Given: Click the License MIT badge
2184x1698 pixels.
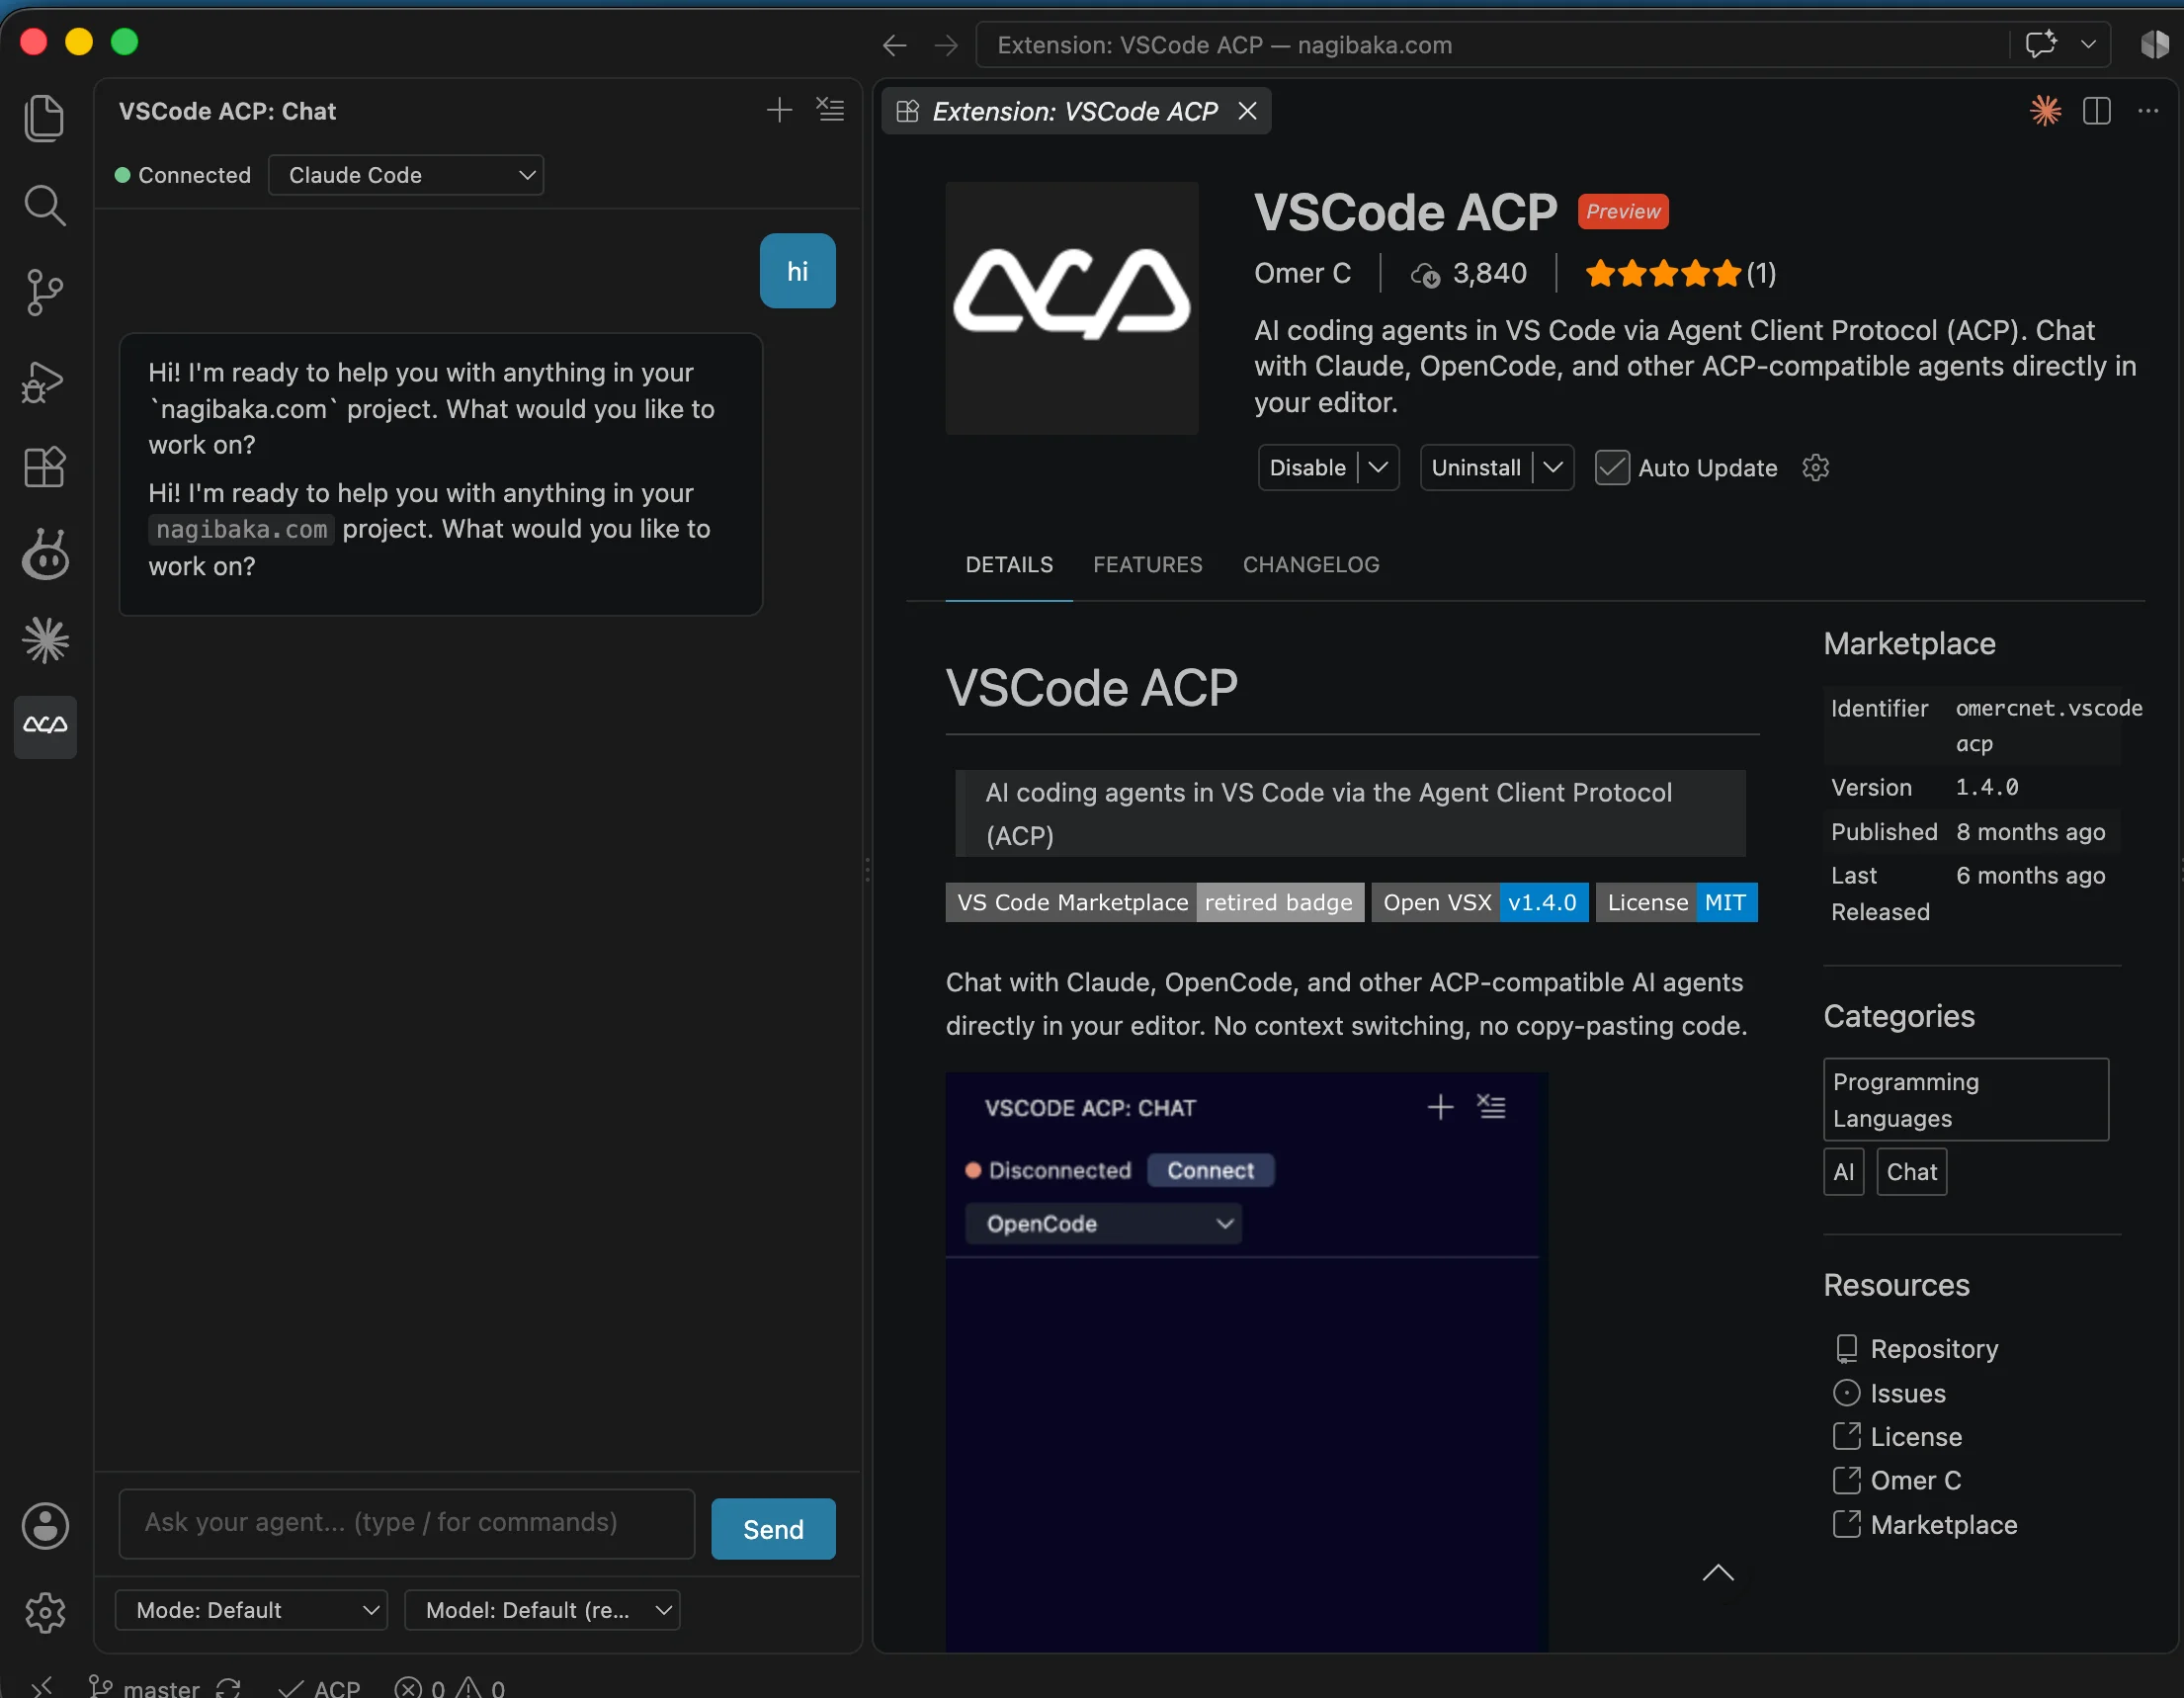Looking at the screenshot, I should tap(1676, 902).
